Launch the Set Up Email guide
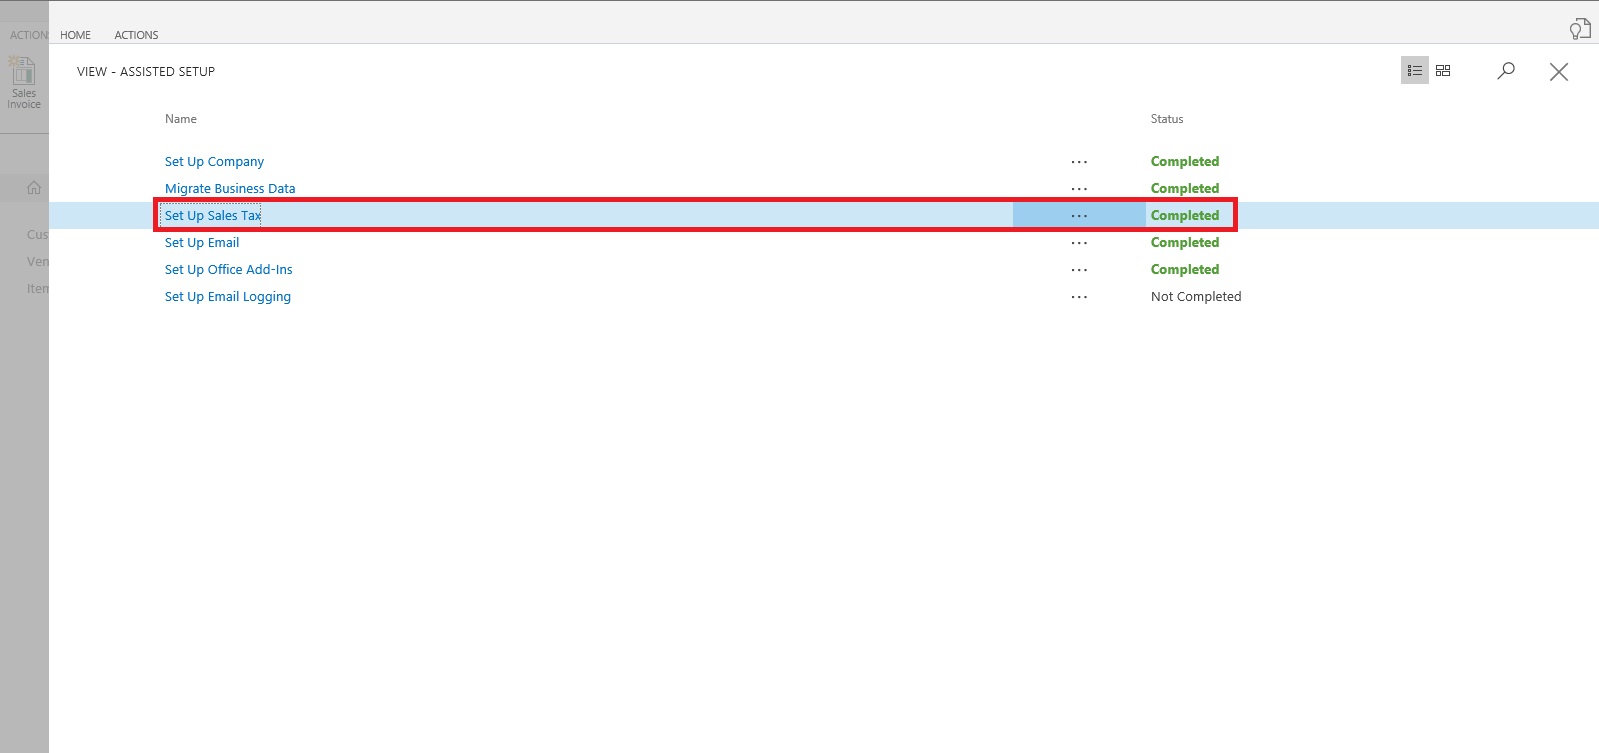Image resolution: width=1599 pixels, height=753 pixels. 202,243
